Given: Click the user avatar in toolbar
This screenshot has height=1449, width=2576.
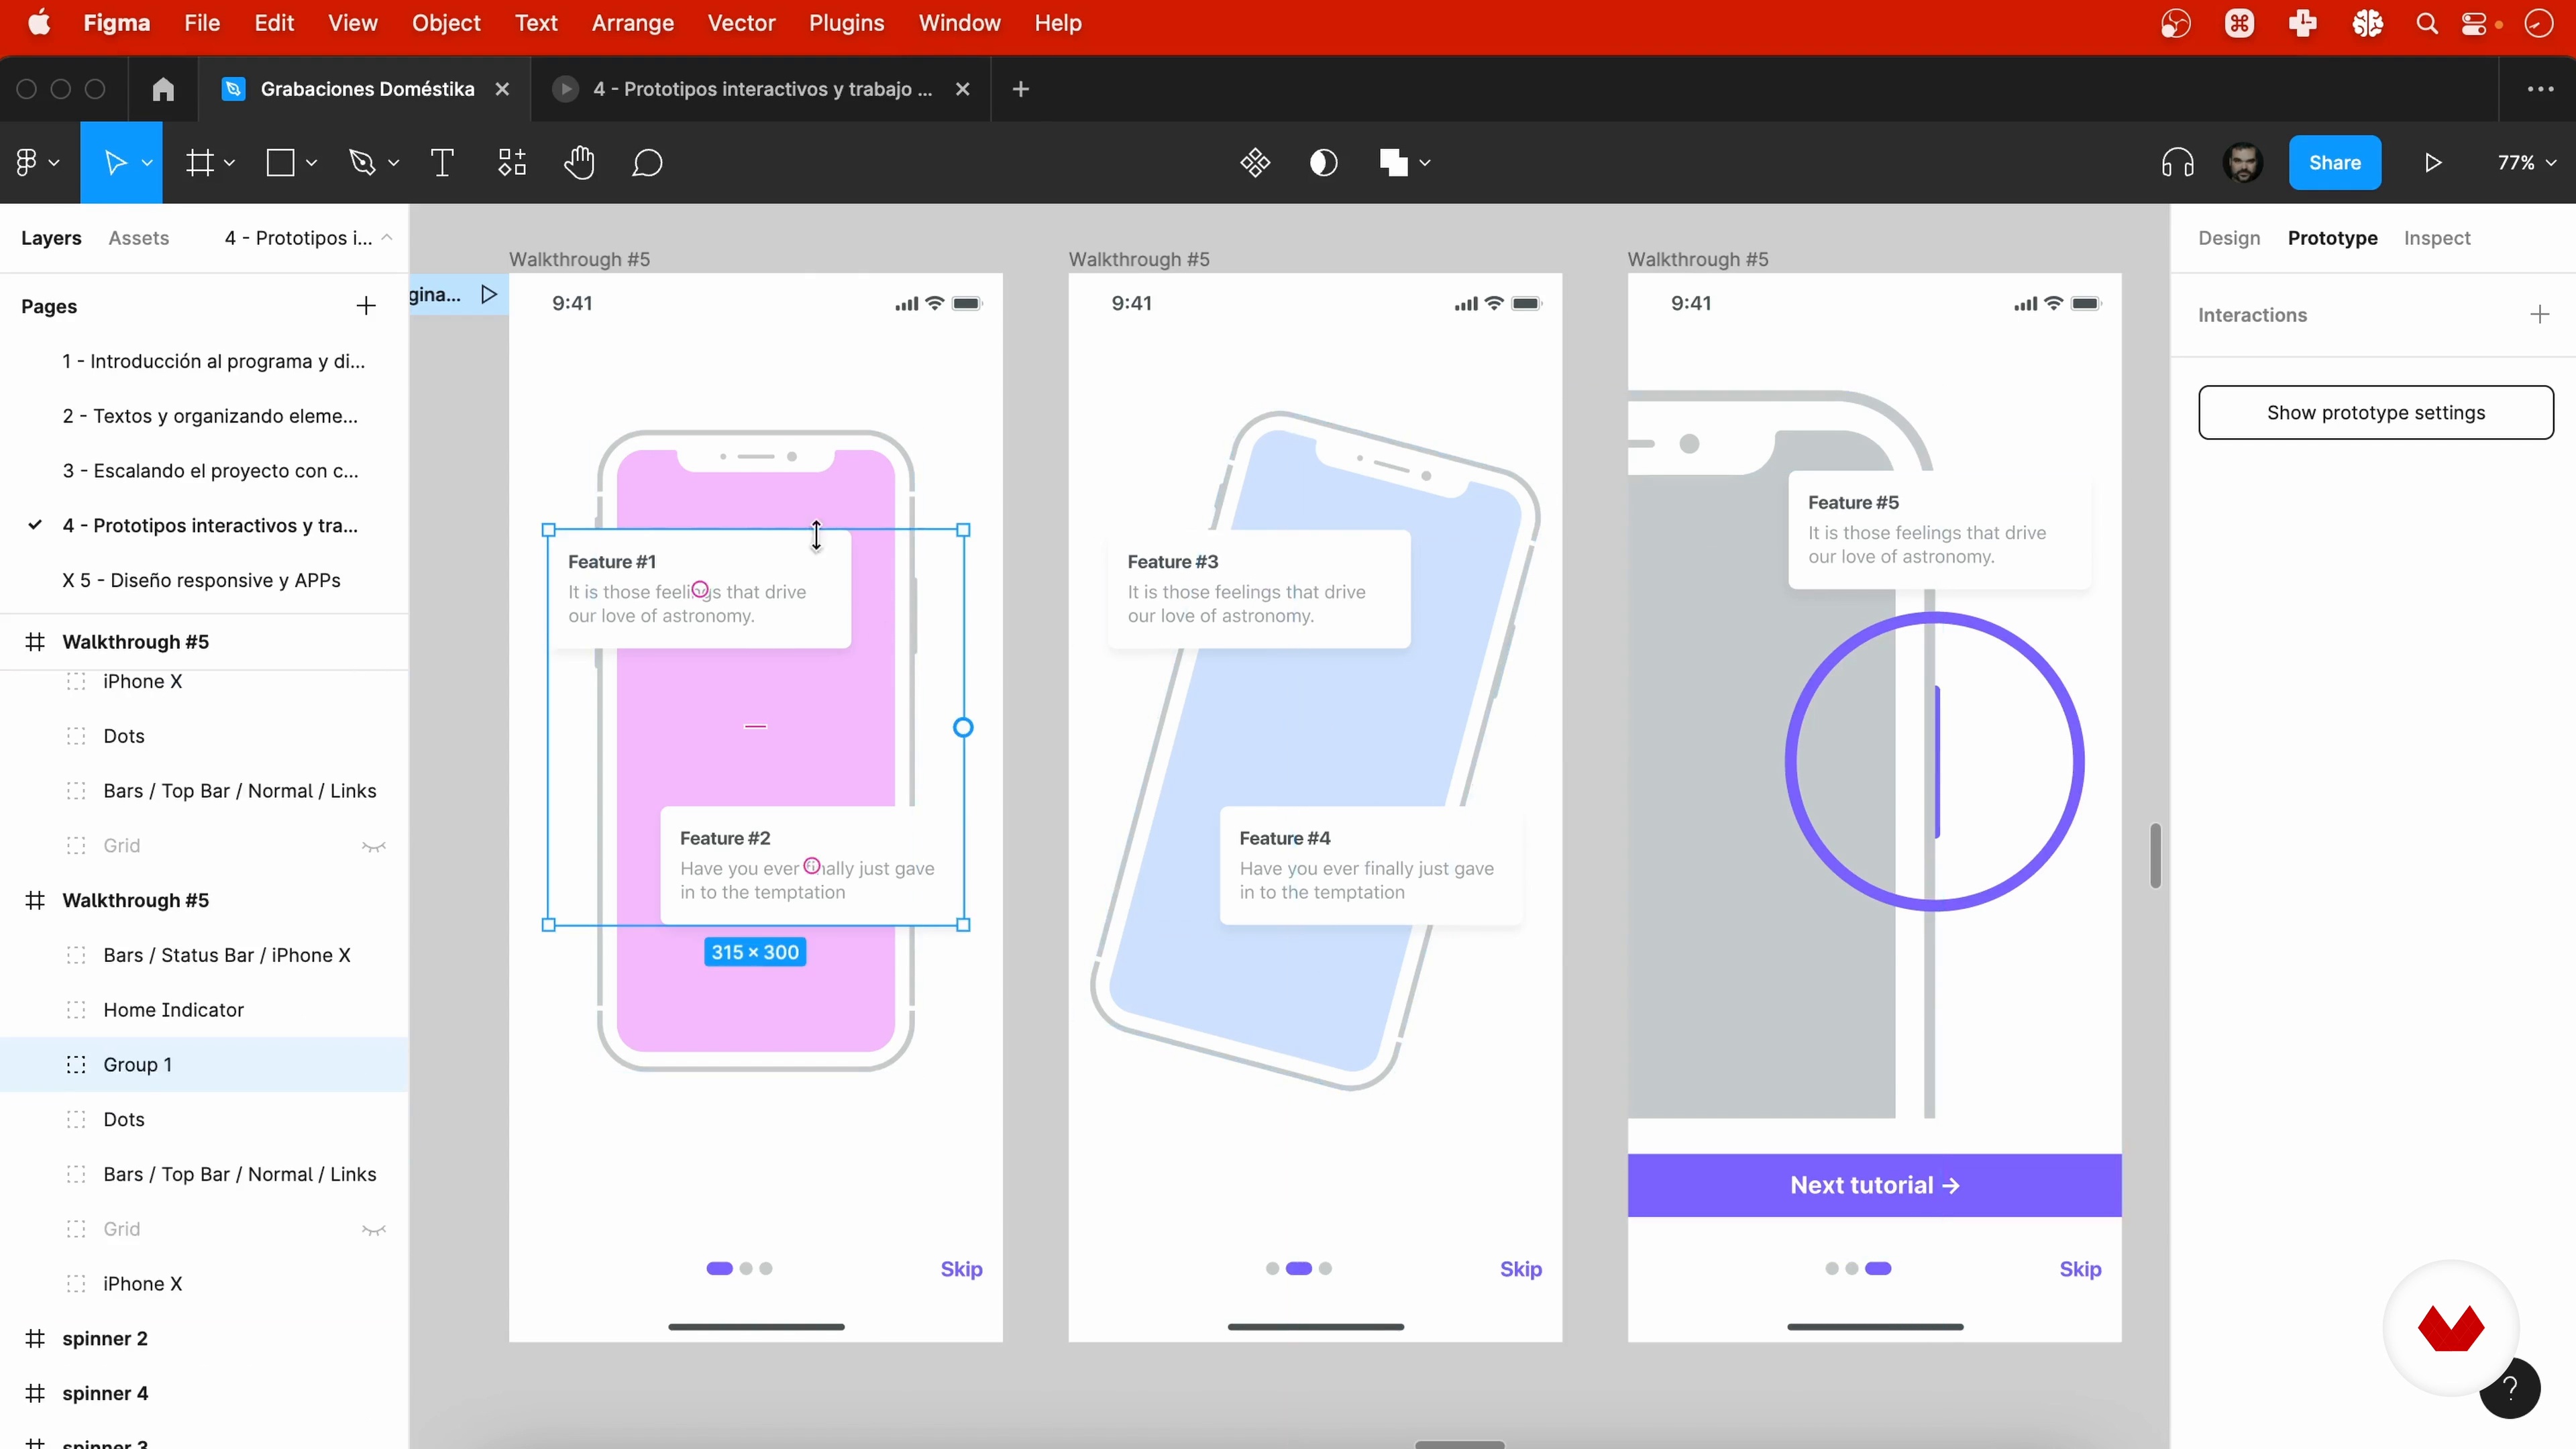Looking at the screenshot, I should [2243, 162].
